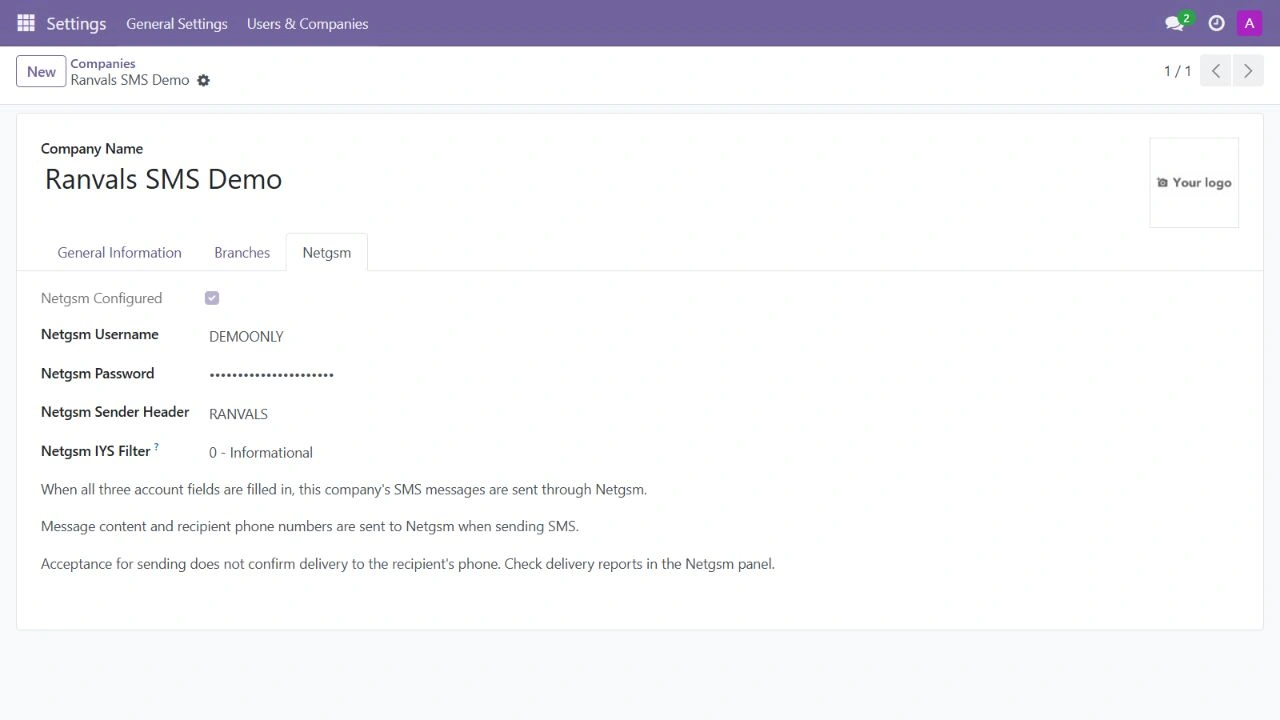Click the 1 / 1 pager counter
Image resolution: width=1280 pixels, height=720 pixels.
coord(1177,71)
